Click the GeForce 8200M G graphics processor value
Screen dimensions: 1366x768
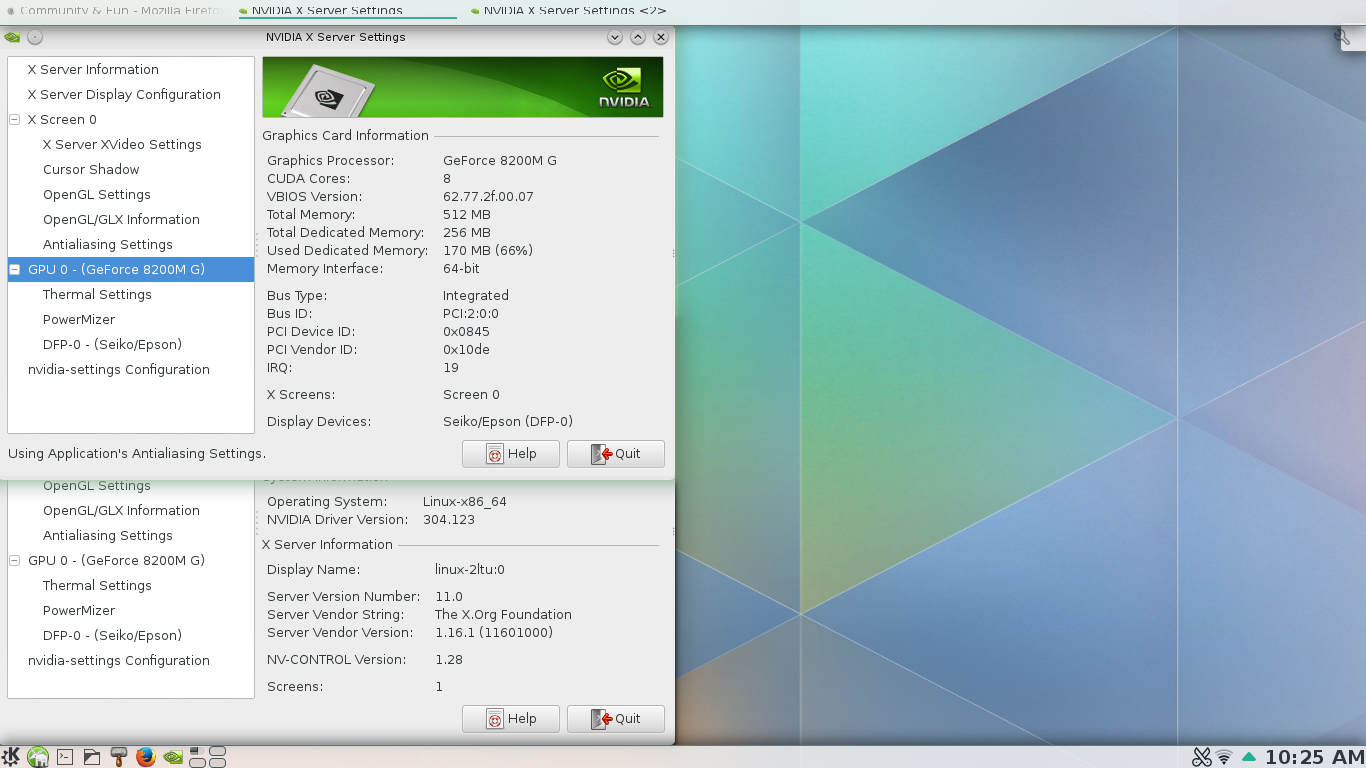coord(500,160)
